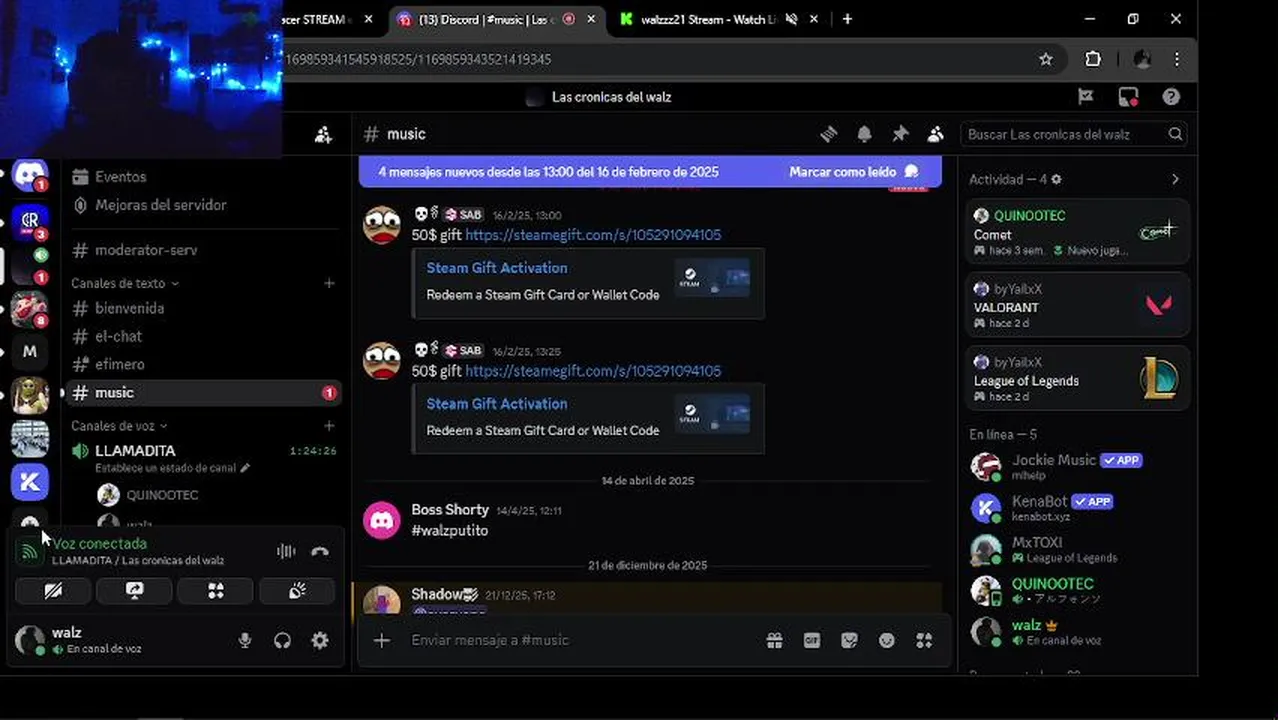Open emoji picker in message bar
This screenshot has height=720, width=1278.
click(886, 640)
